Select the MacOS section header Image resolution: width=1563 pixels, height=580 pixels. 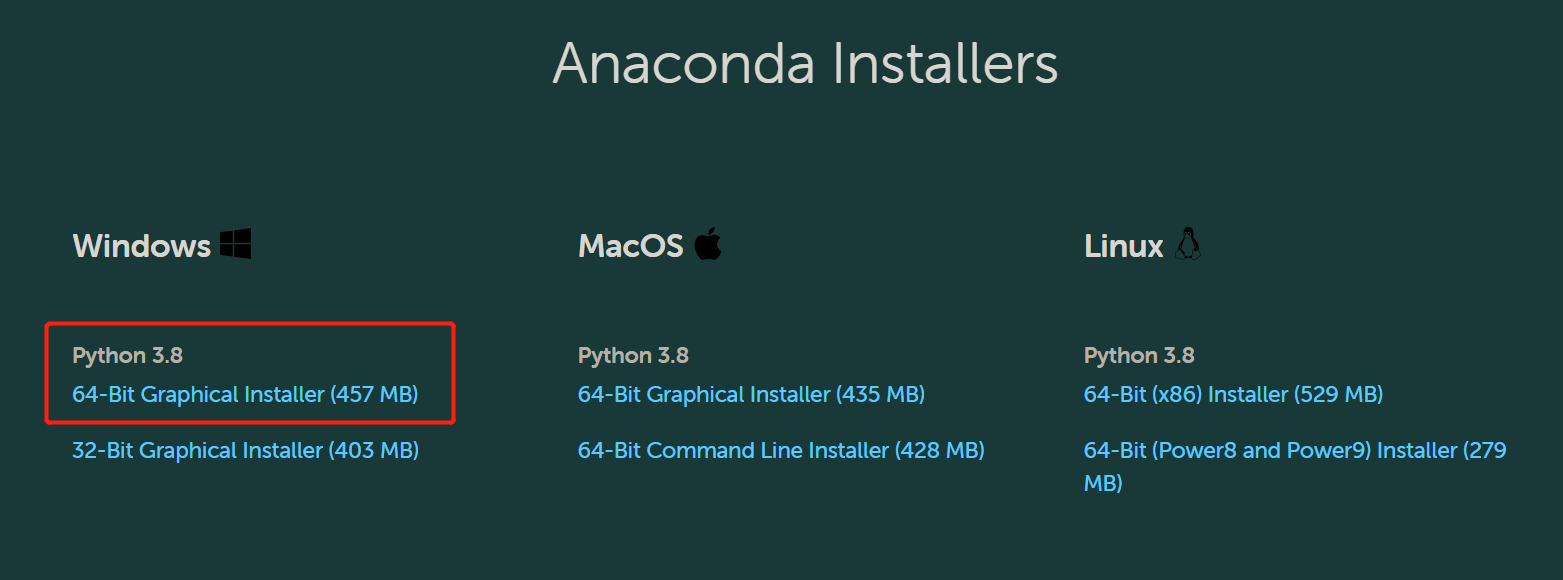coord(631,245)
